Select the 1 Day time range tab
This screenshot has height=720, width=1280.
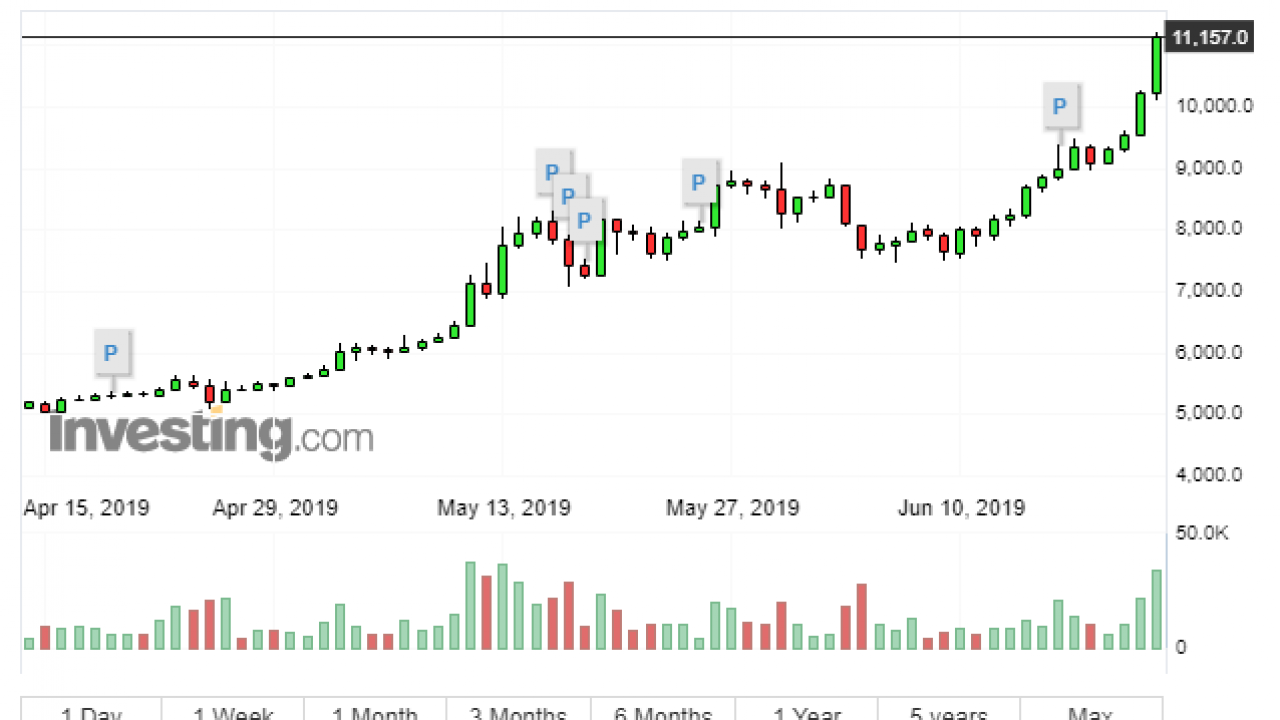91,711
